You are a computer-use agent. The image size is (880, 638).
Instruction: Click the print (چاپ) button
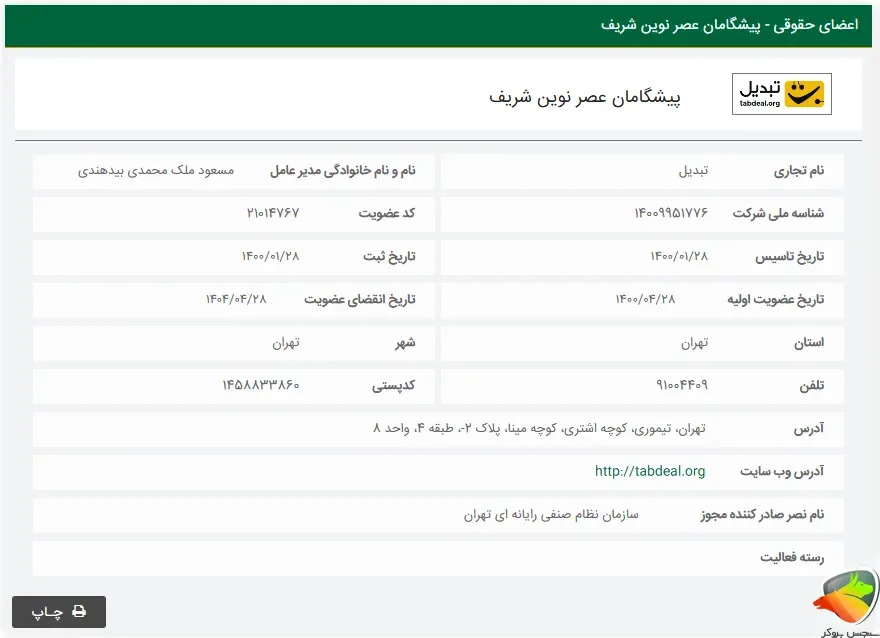(59, 612)
